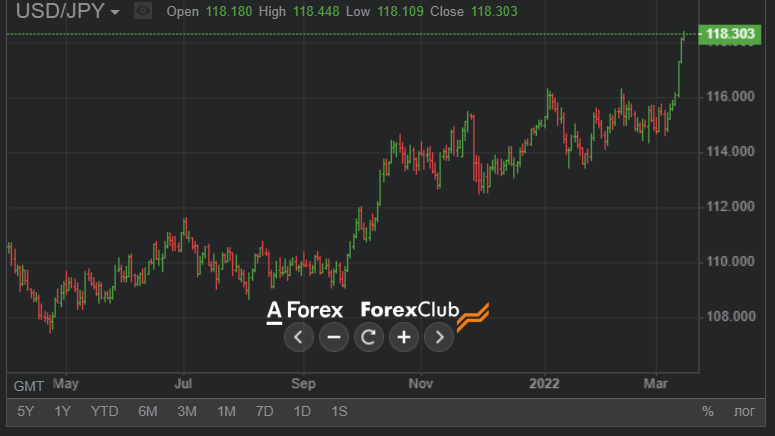This screenshot has width=775, height=436.
Task: Select the 5Y time range
Action: (x=25, y=411)
